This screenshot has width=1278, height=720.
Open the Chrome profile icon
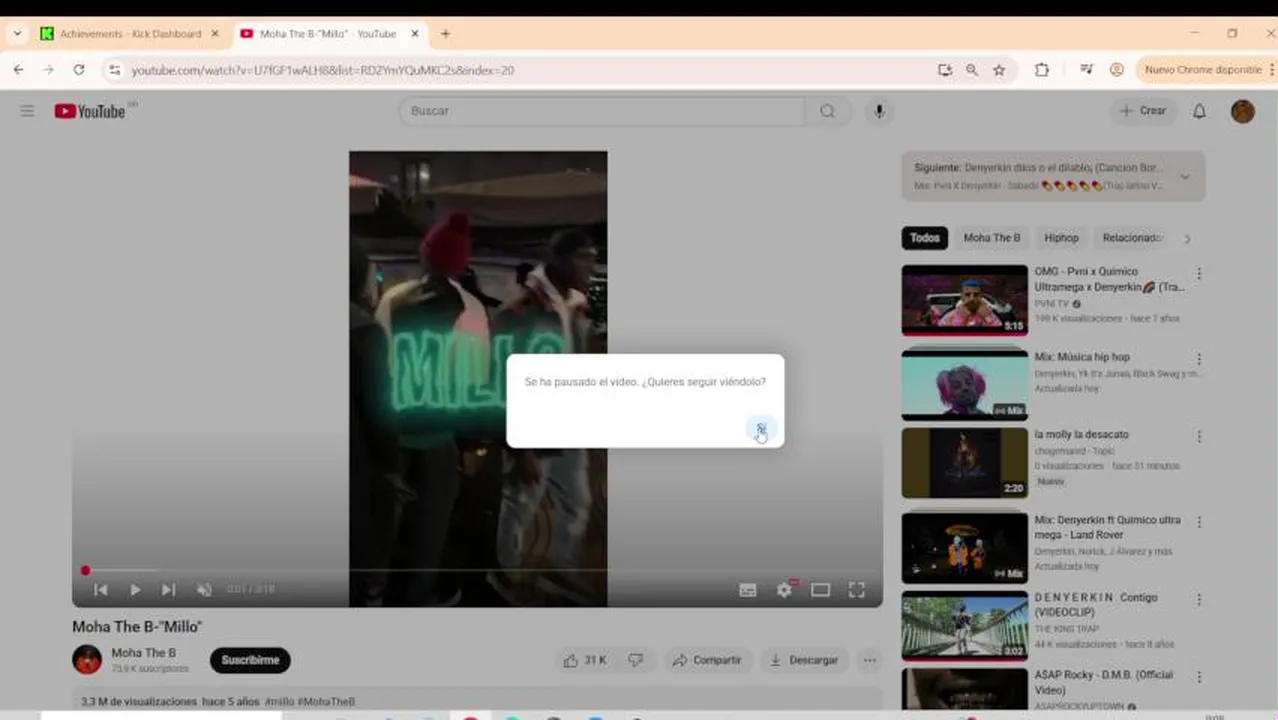[1117, 70]
